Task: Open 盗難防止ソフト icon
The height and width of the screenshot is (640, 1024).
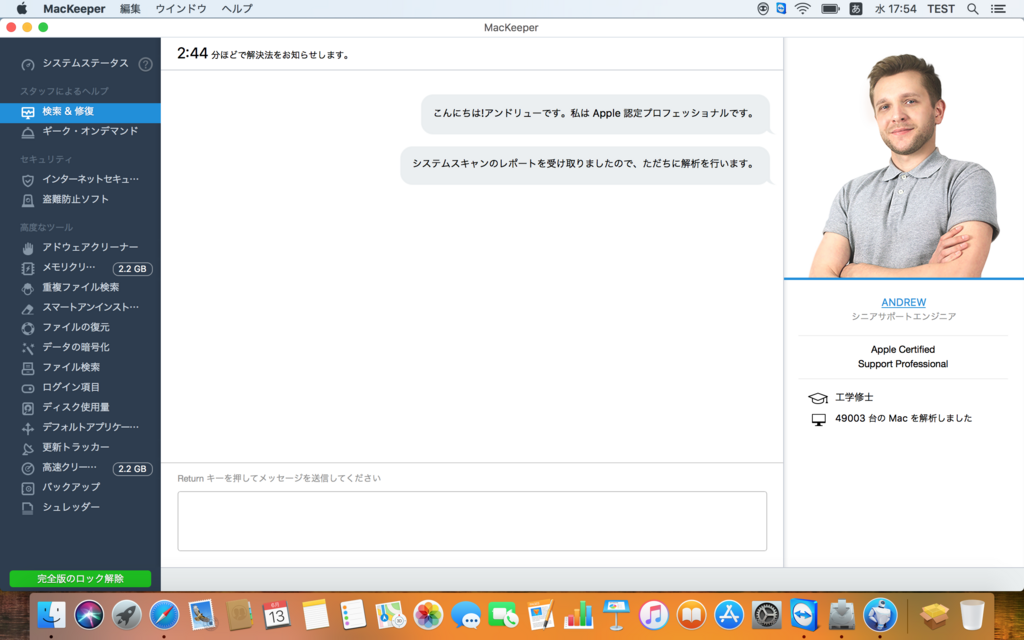Action: click(x=27, y=200)
